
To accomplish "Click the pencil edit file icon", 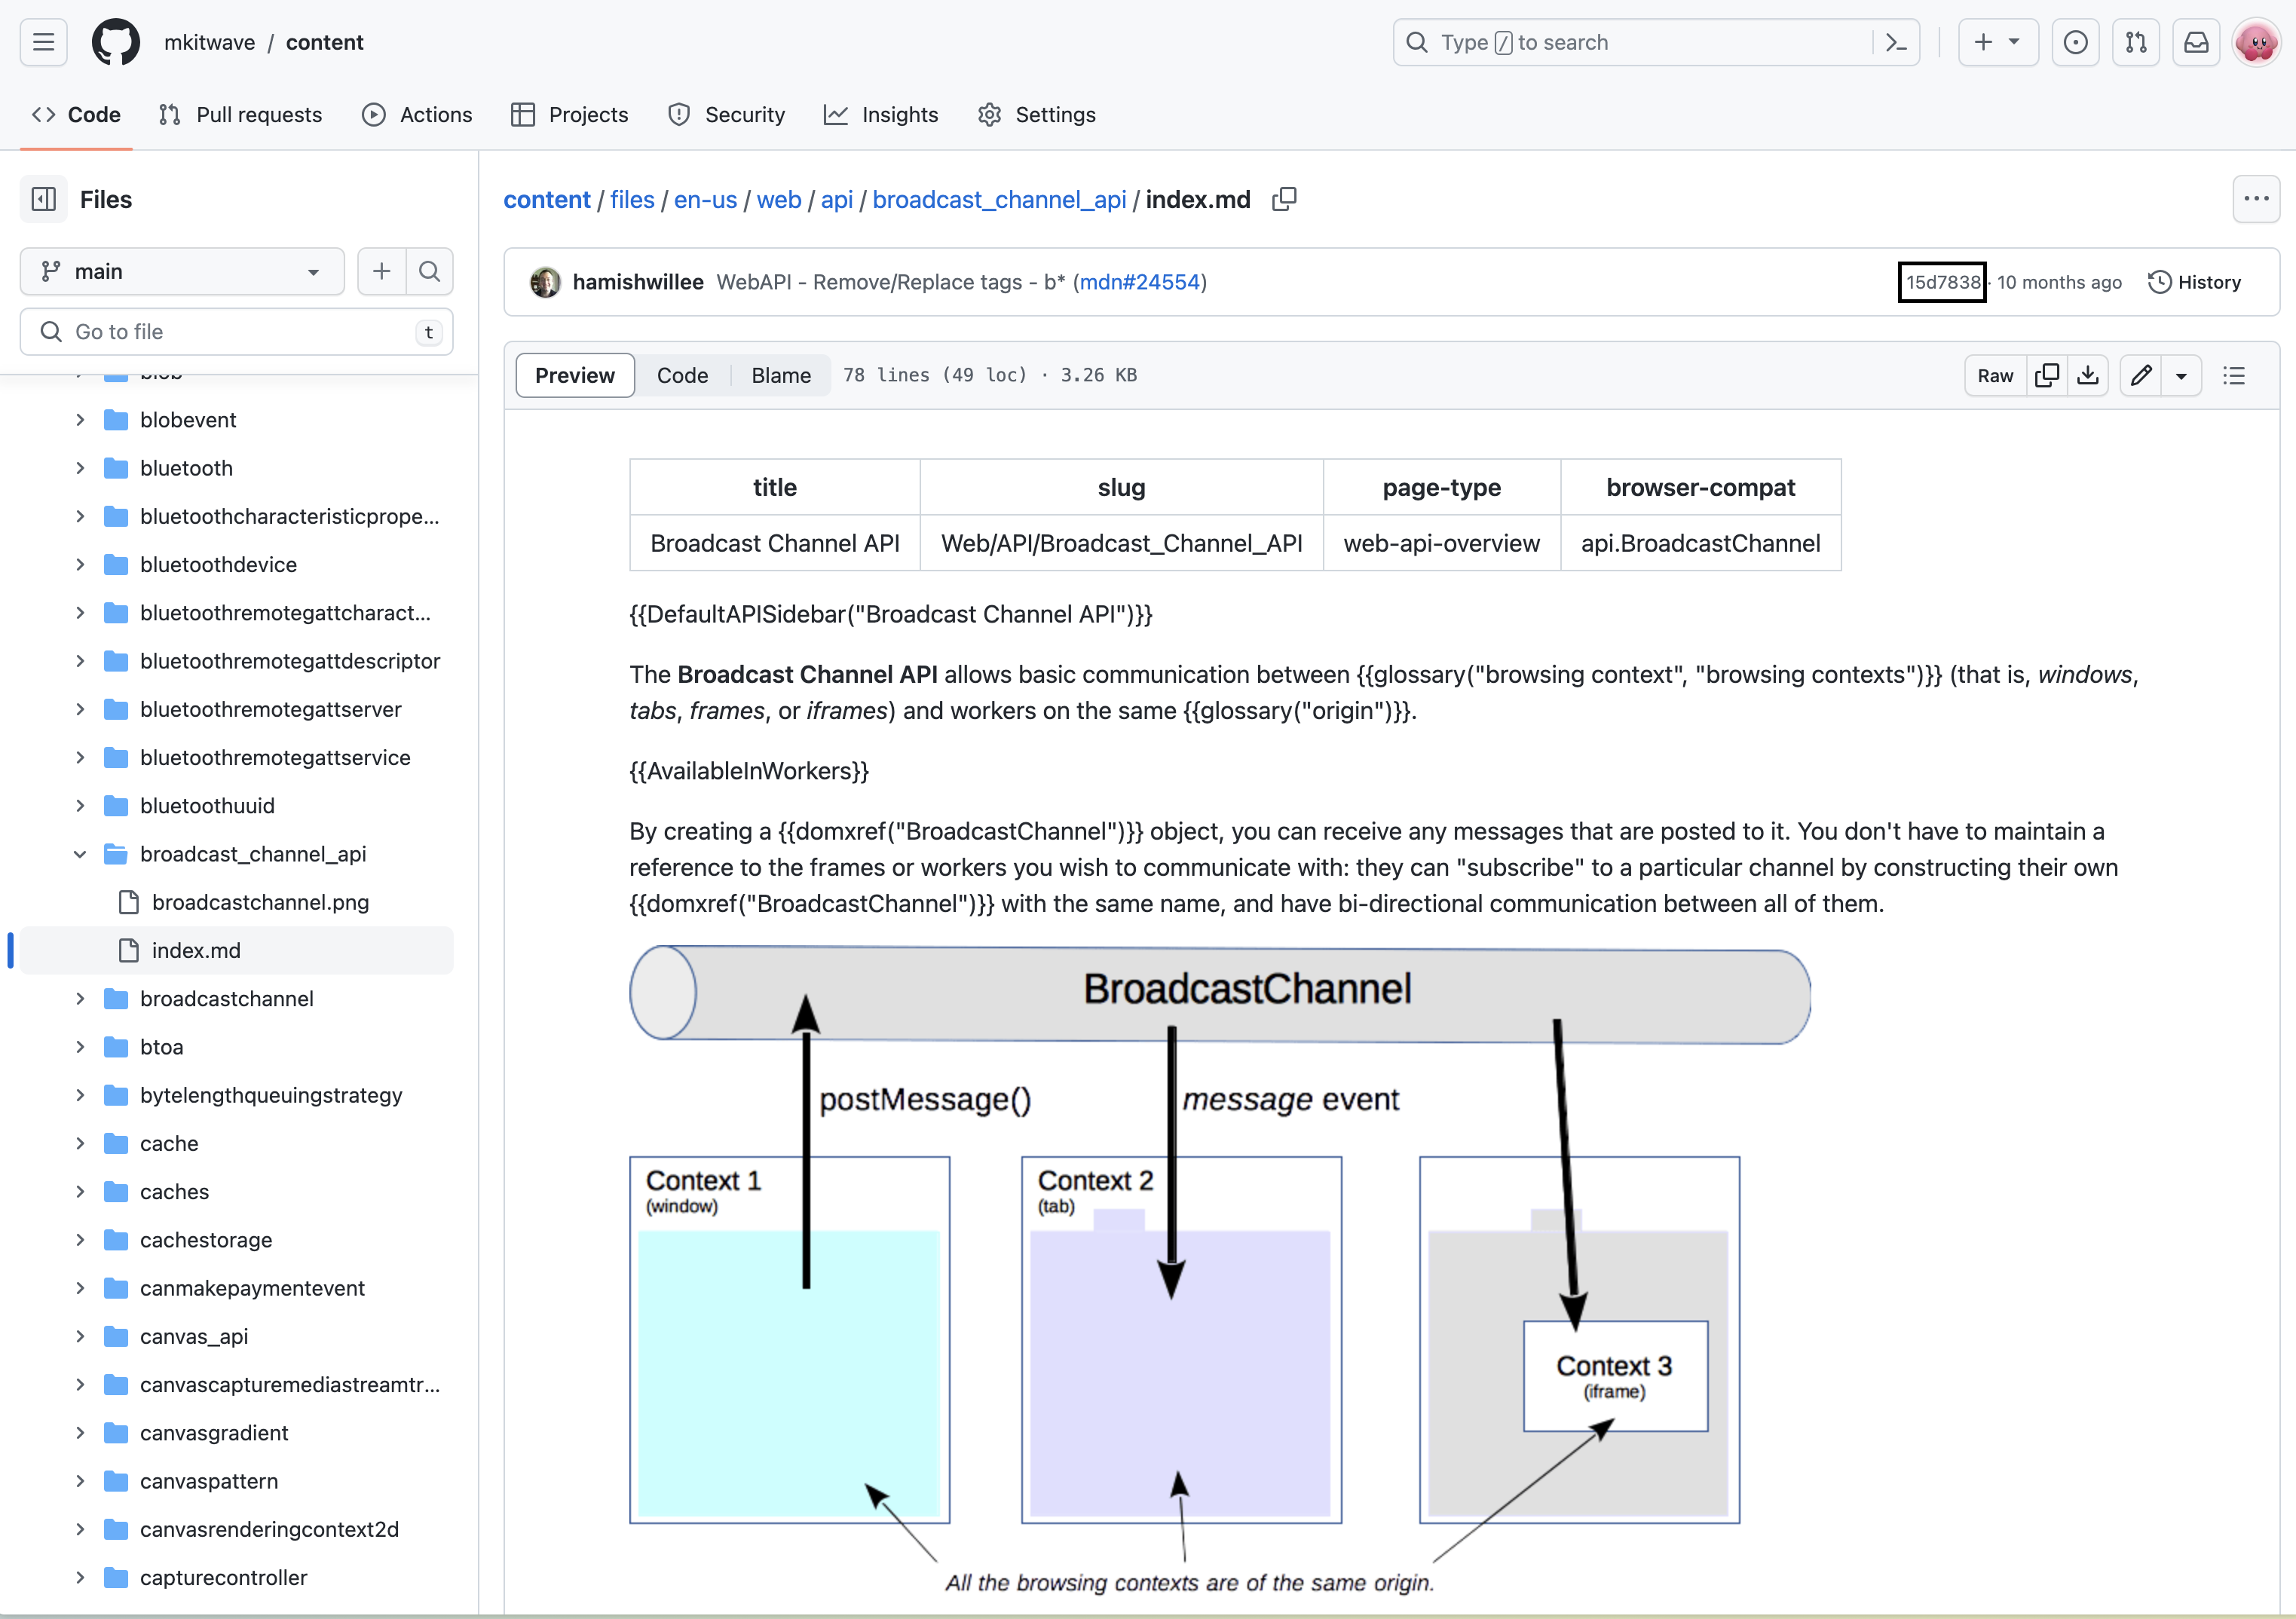I will 2141,375.
